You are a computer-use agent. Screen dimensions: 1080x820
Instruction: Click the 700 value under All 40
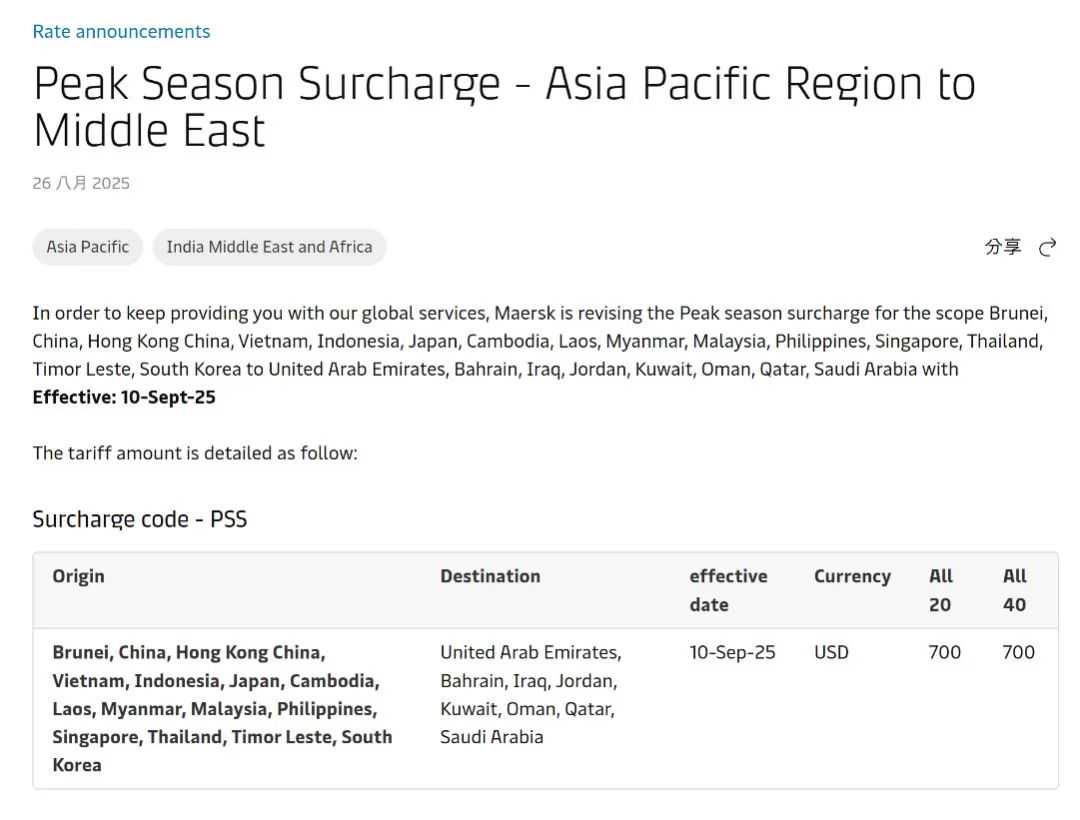click(1018, 652)
